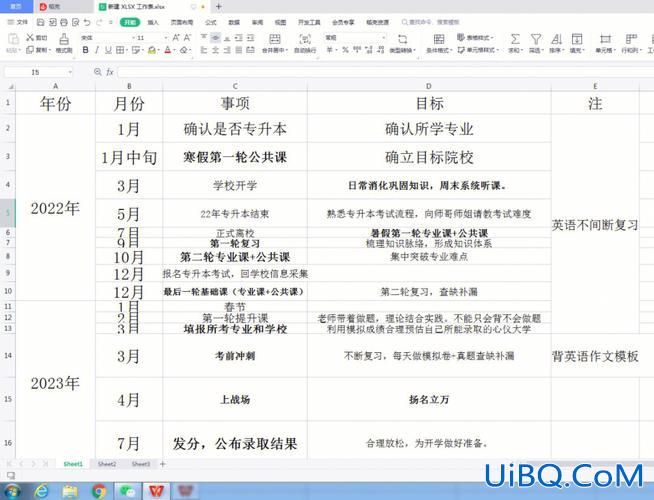Align text left in cell
Viewport: 654px width, 500px height.
tap(204, 50)
